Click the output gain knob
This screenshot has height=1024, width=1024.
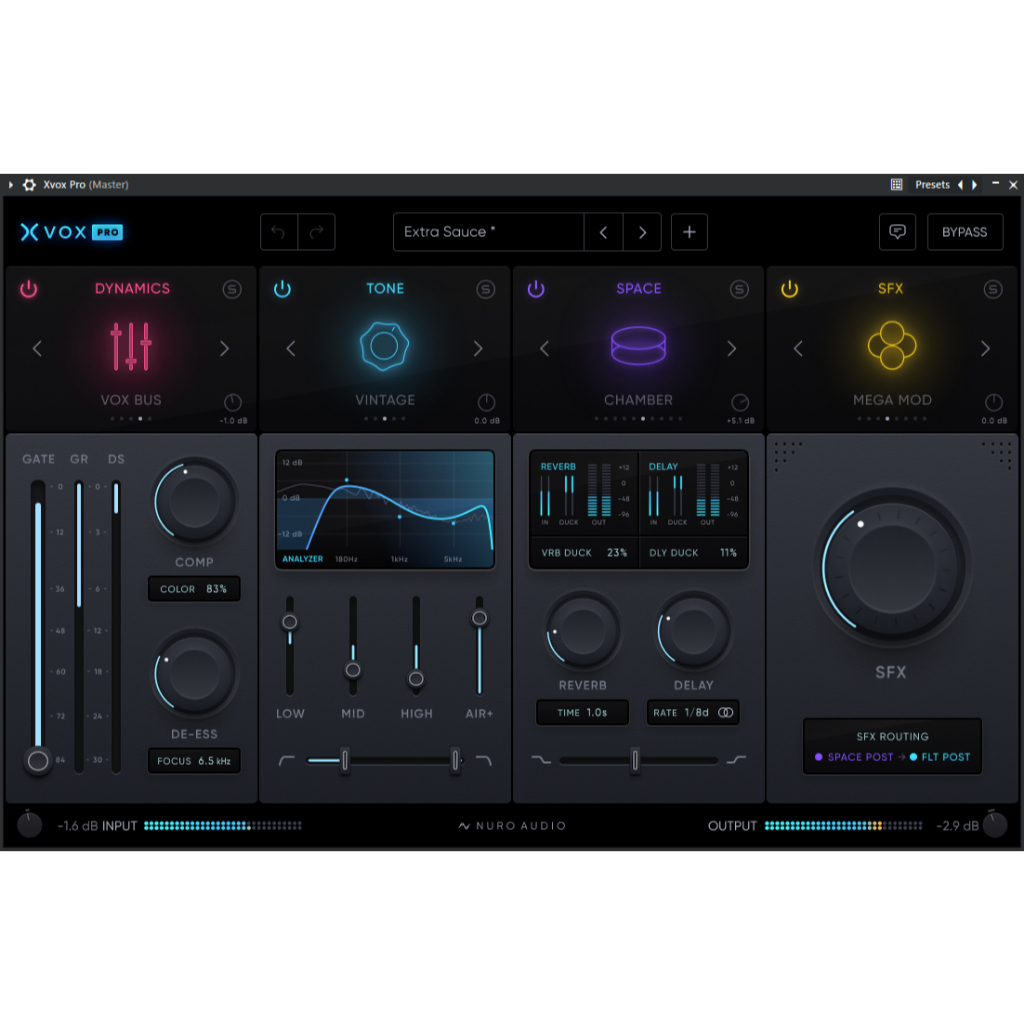995,824
